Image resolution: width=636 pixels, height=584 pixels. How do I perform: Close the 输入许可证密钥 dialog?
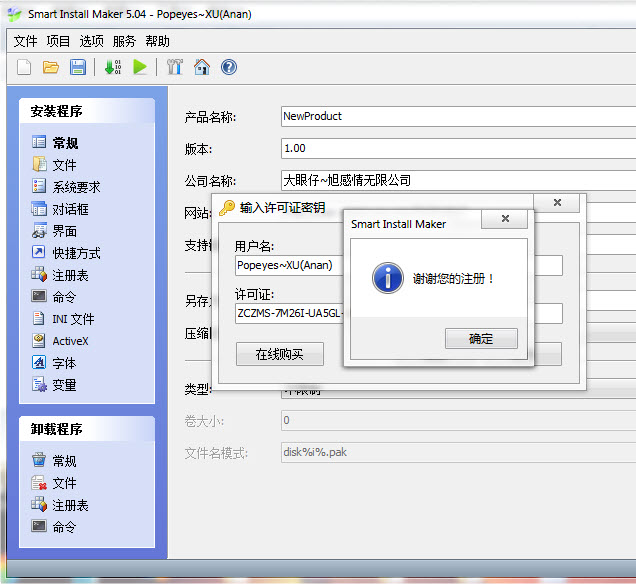[x=557, y=203]
